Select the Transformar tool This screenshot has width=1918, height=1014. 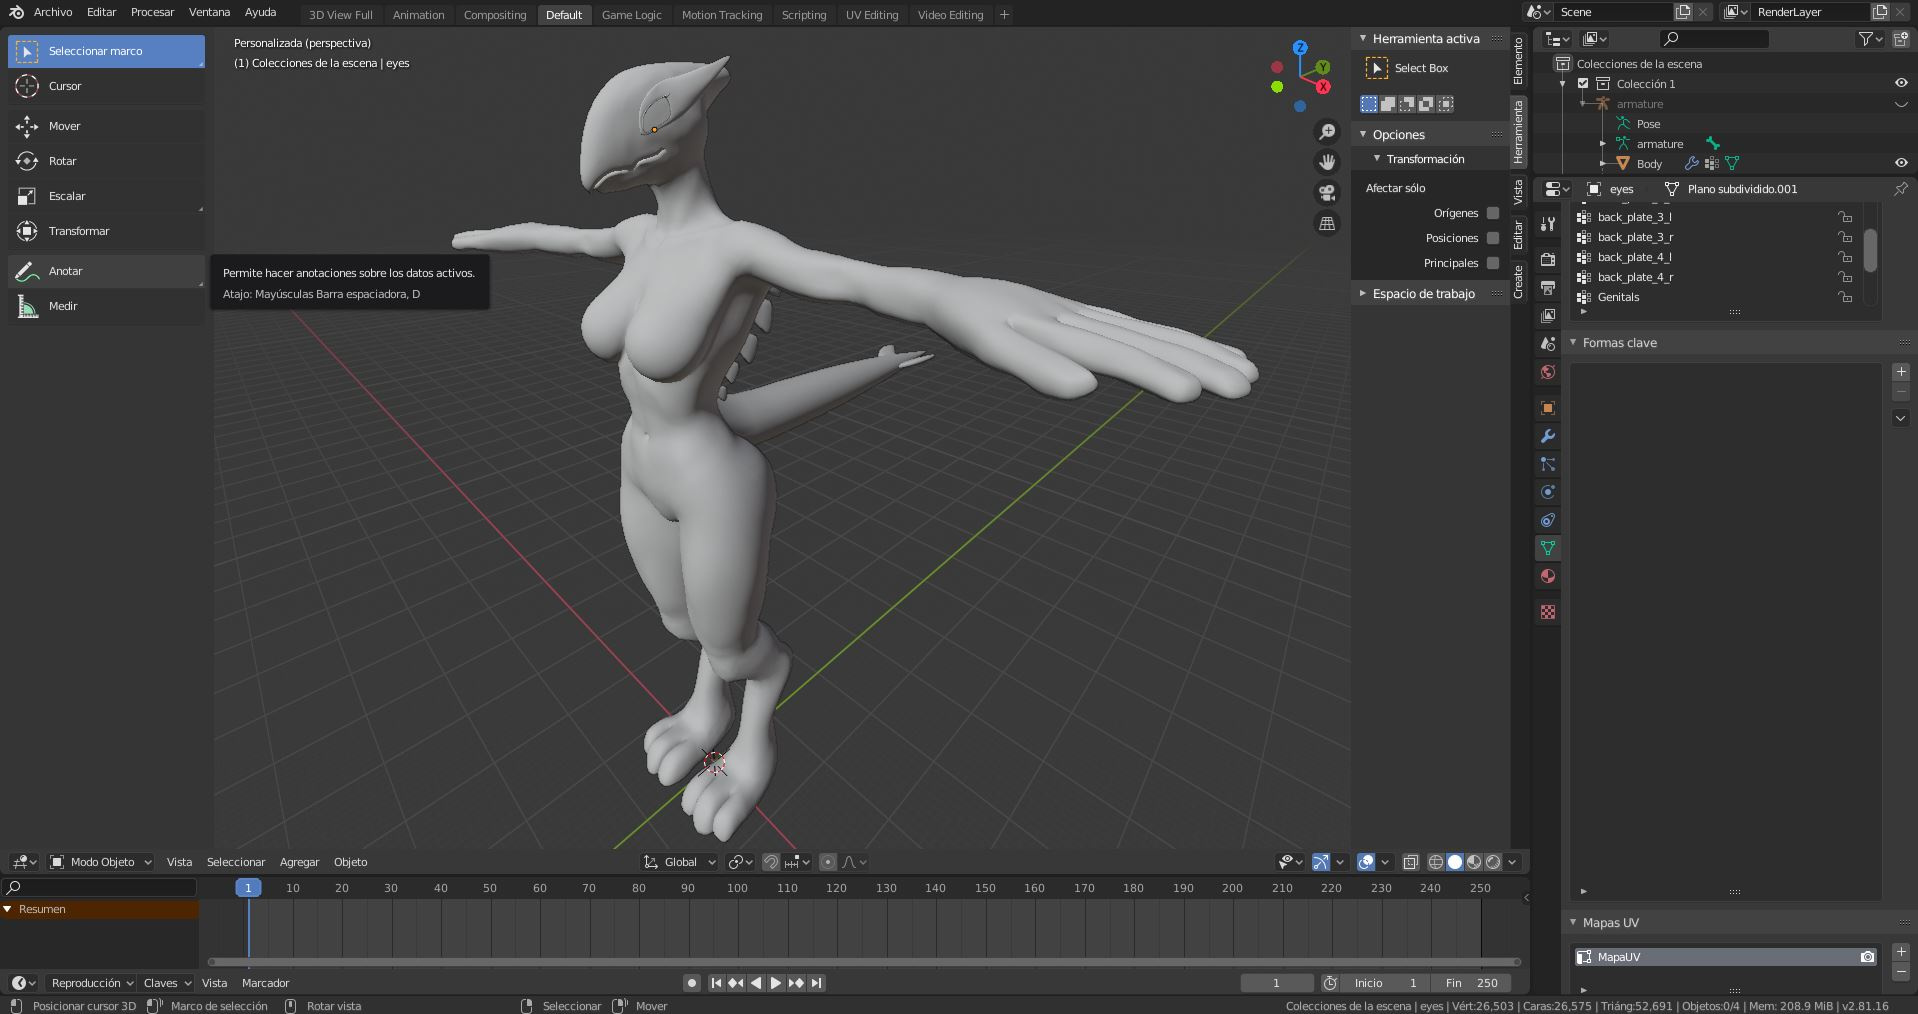pos(106,231)
